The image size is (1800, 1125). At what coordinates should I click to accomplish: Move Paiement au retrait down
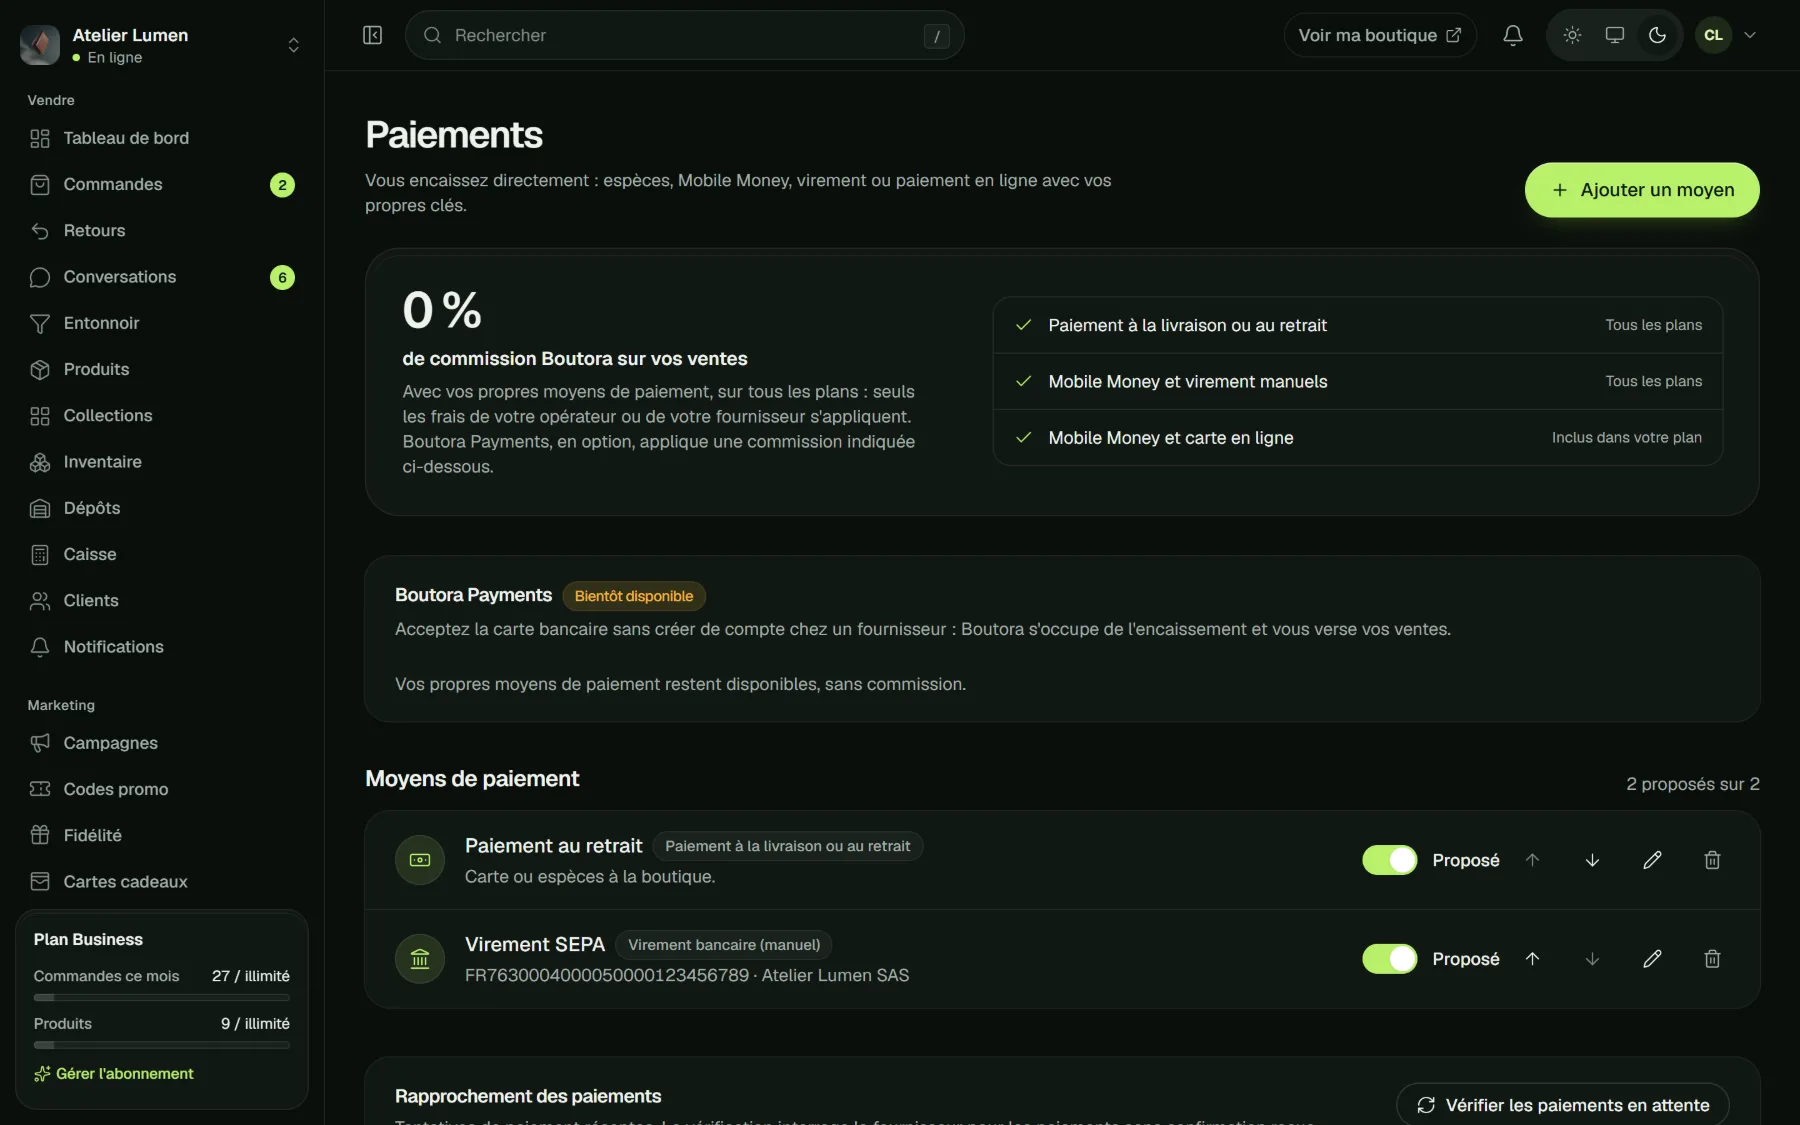pos(1592,860)
